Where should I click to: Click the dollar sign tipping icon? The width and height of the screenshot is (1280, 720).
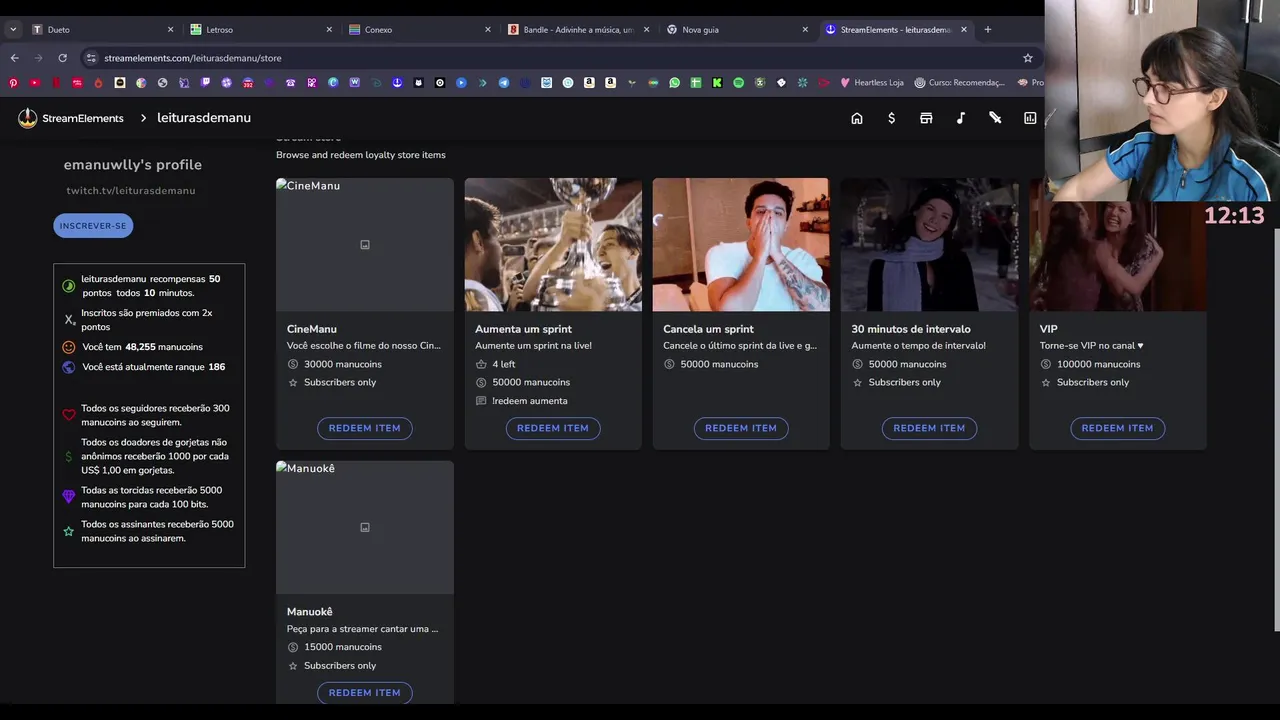point(891,118)
